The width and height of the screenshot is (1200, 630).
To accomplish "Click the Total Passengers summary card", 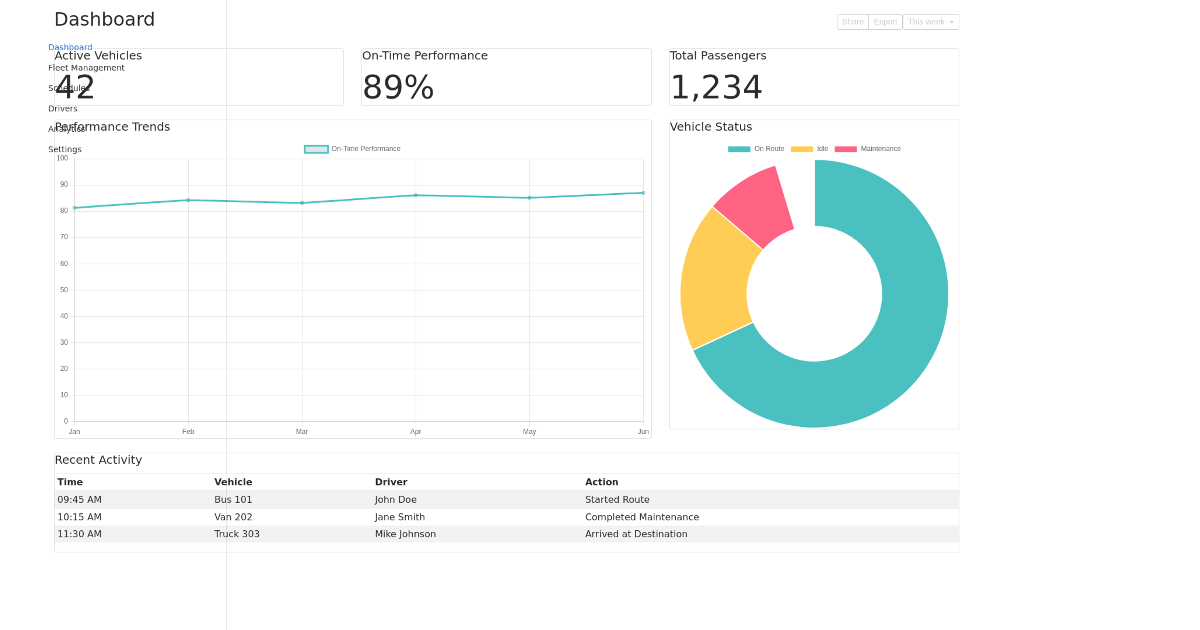I will 813,76.
